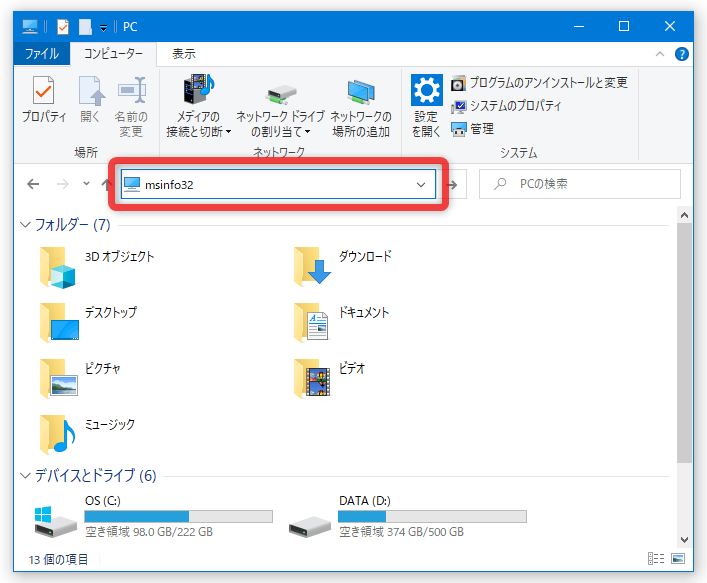
Task: Click the vertical scrollbar up arrow
Action: pyautogui.click(x=684, y=215)
